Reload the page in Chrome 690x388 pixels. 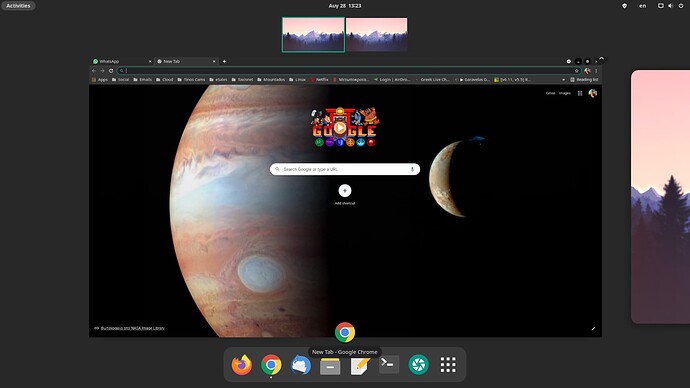click(111, 70)
